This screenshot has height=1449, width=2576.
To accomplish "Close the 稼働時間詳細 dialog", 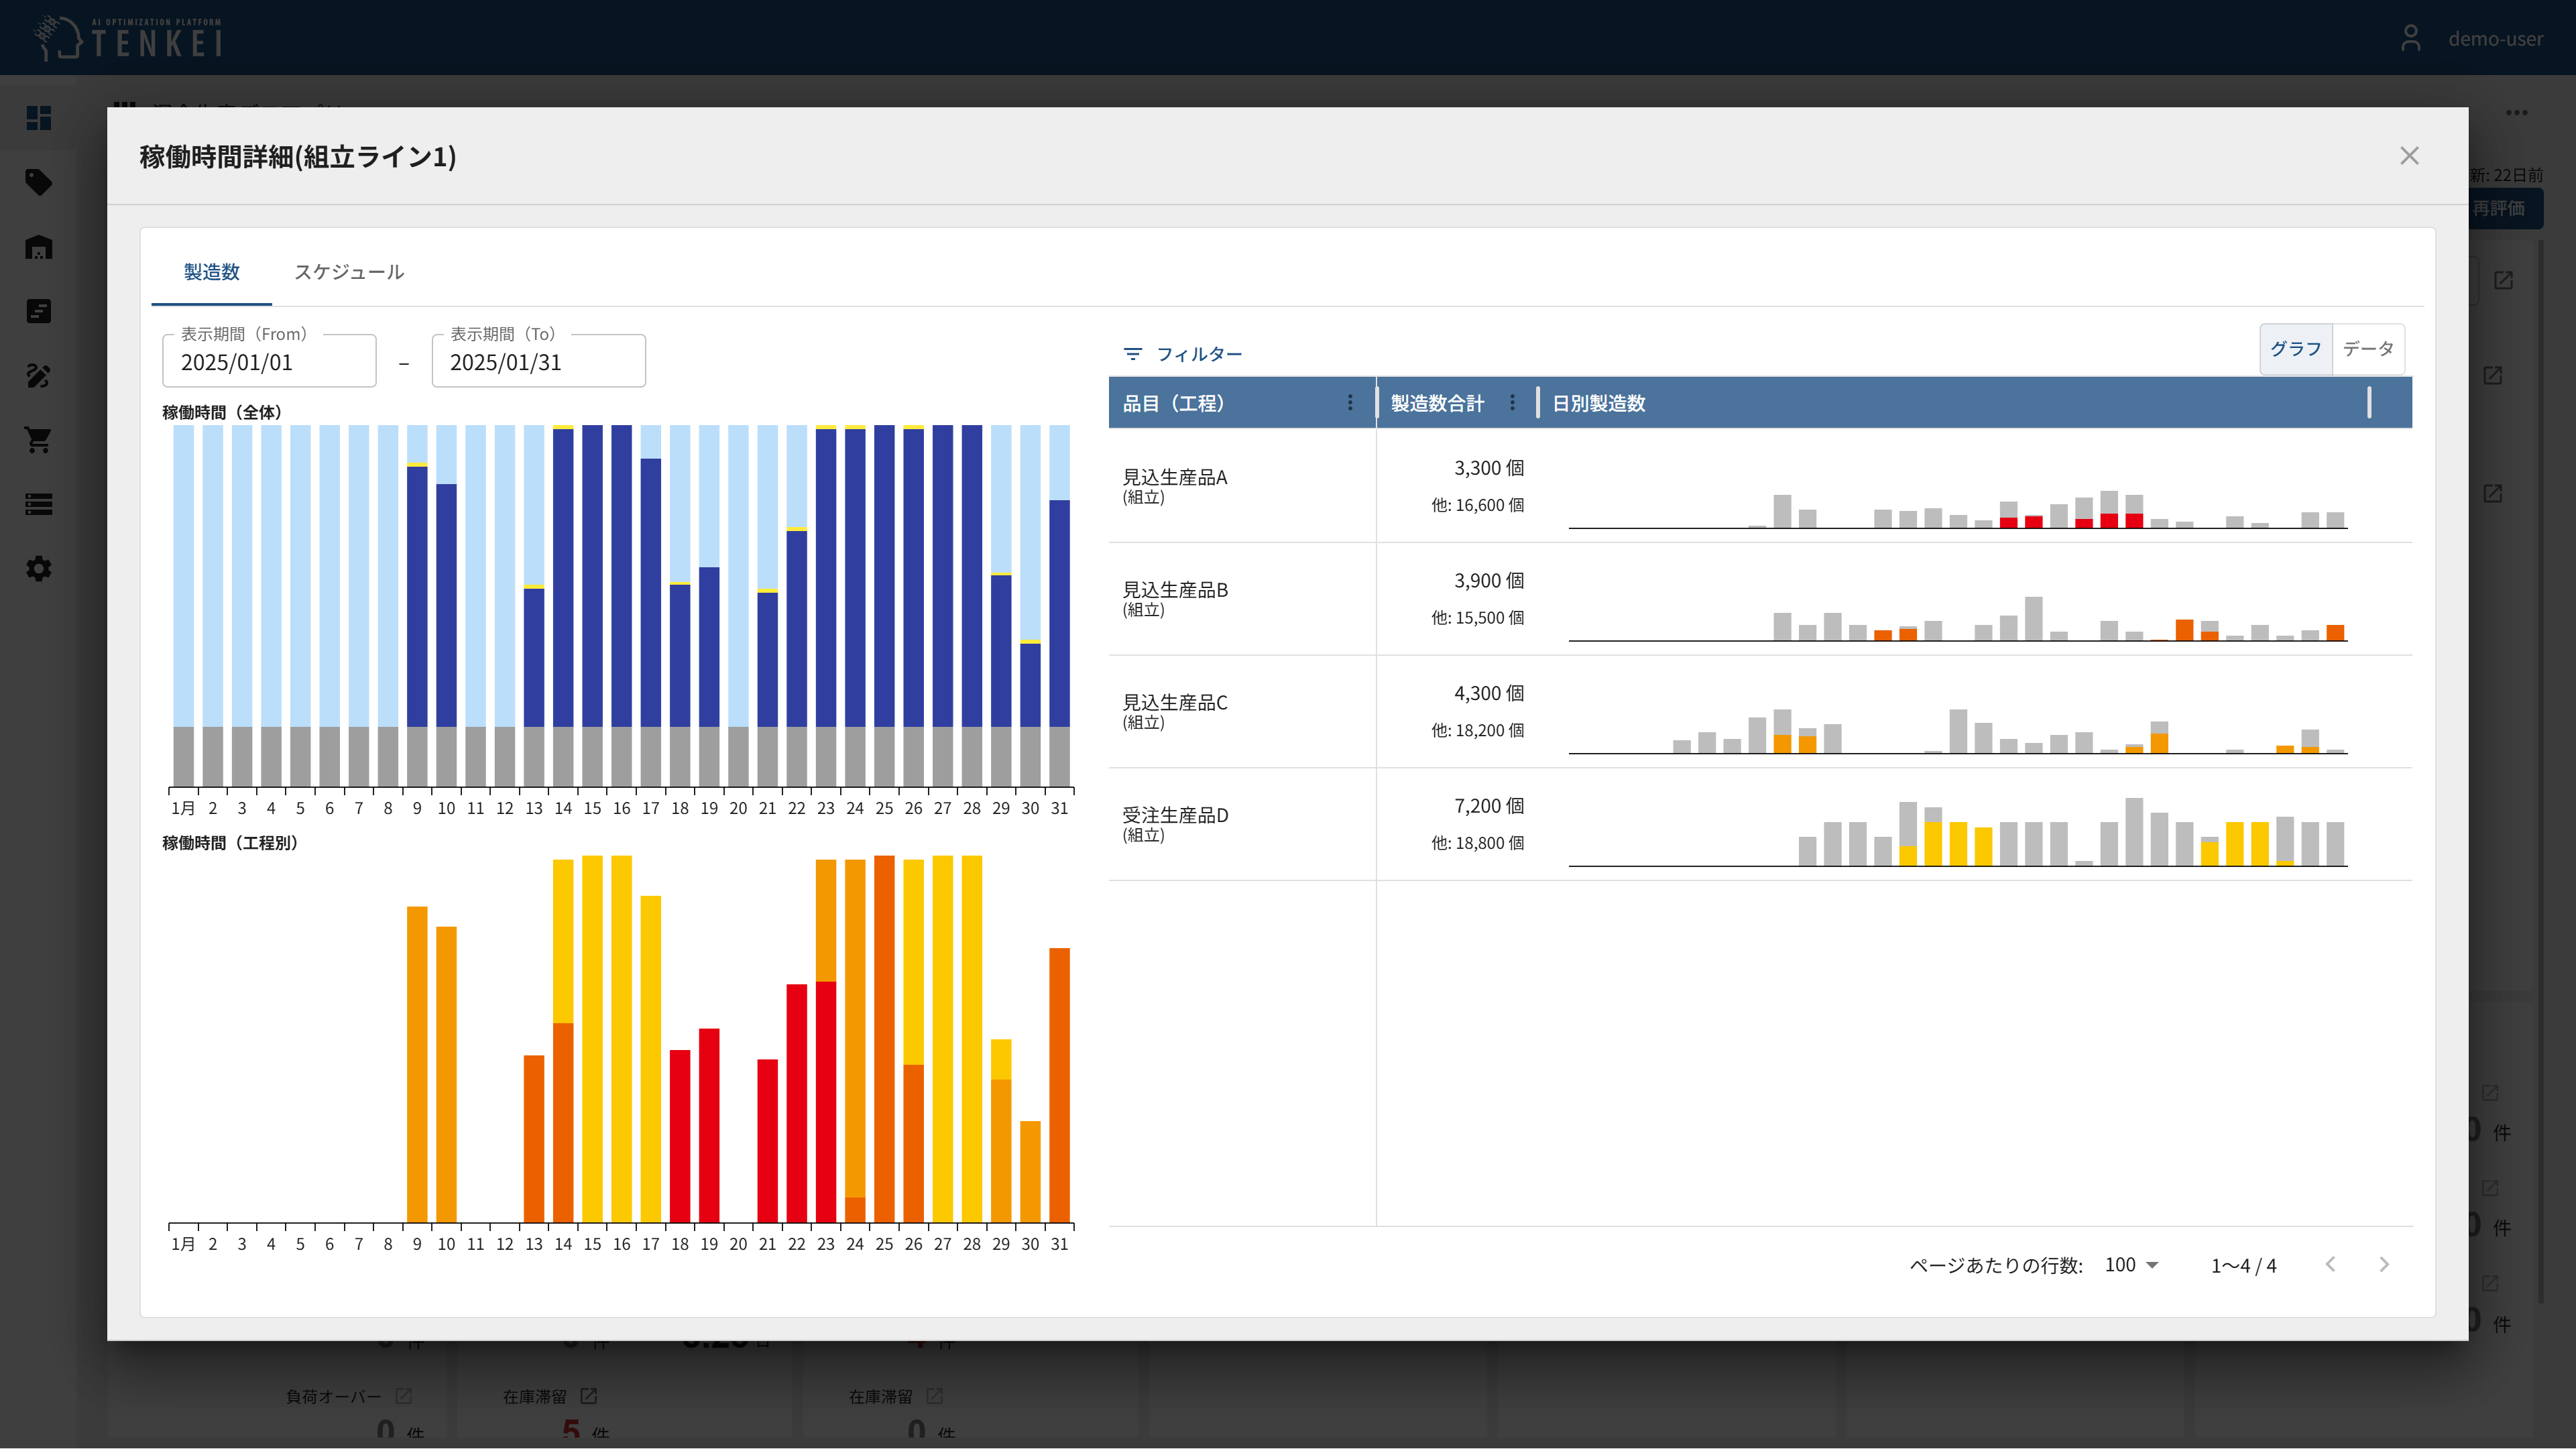I will click(2409, 156).
